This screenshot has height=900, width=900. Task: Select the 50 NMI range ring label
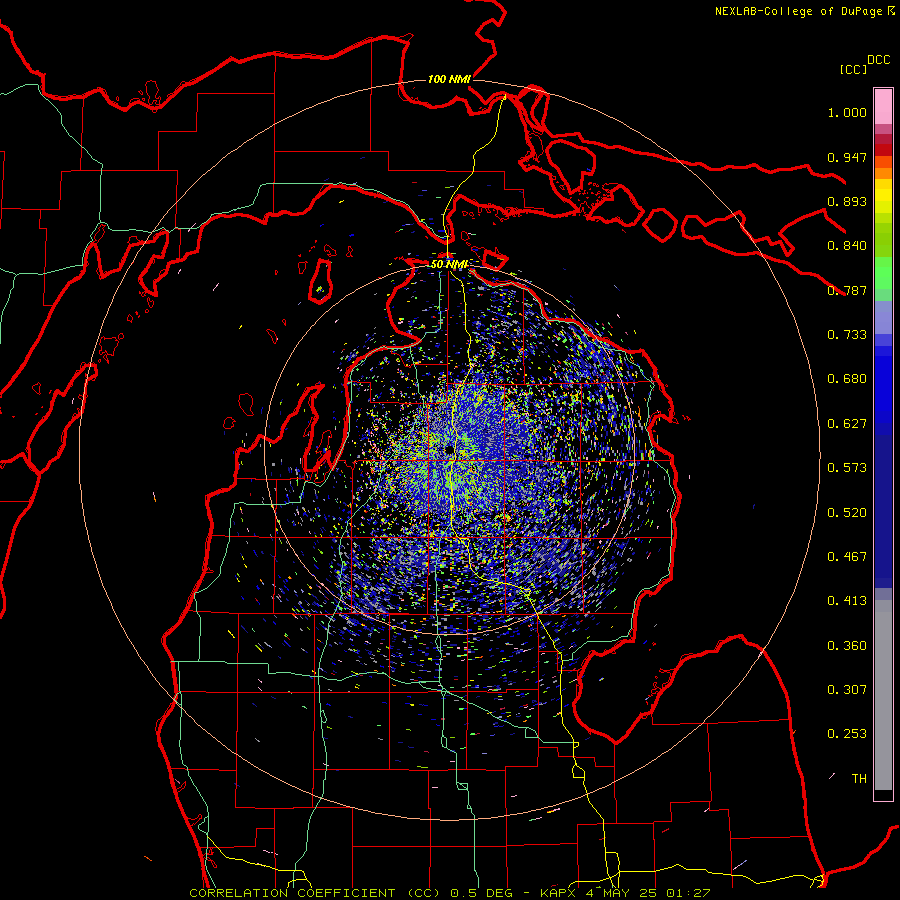click(x=449, y=264)
